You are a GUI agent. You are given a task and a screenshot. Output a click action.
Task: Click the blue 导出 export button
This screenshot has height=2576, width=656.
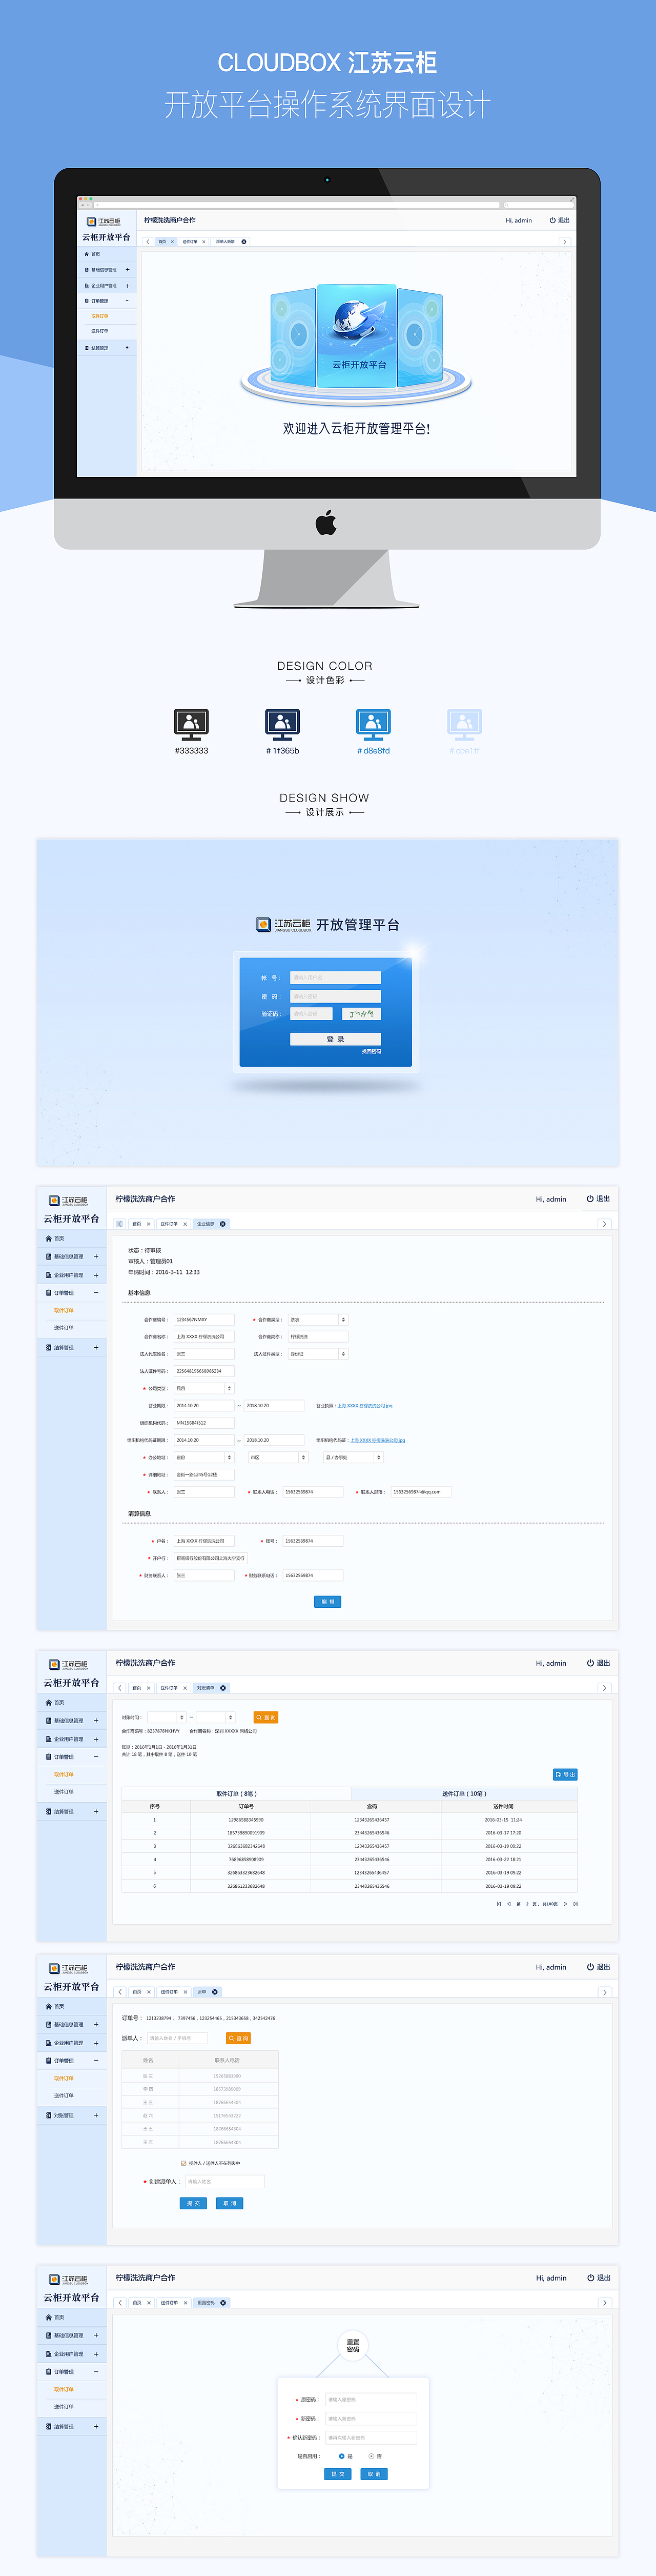coord(565,1775)
